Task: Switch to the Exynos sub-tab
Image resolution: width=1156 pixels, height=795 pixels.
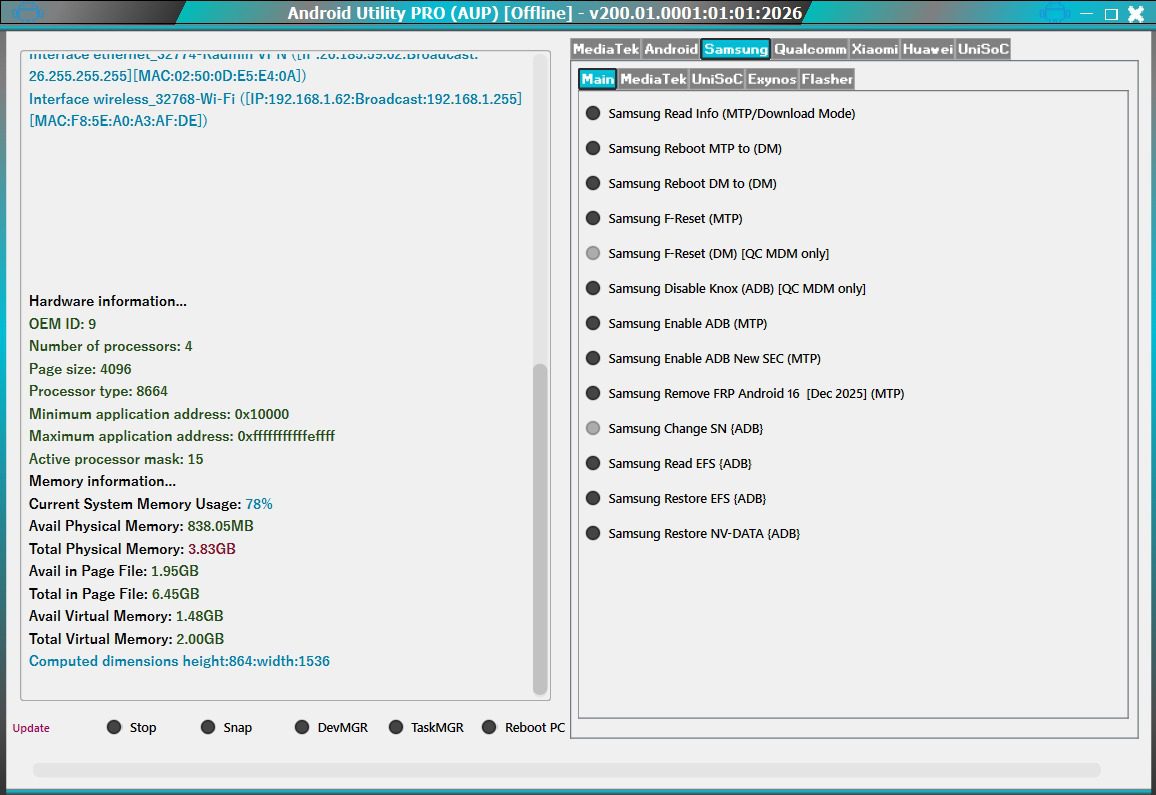Action: pyautogui.click(x=772, y=80)
